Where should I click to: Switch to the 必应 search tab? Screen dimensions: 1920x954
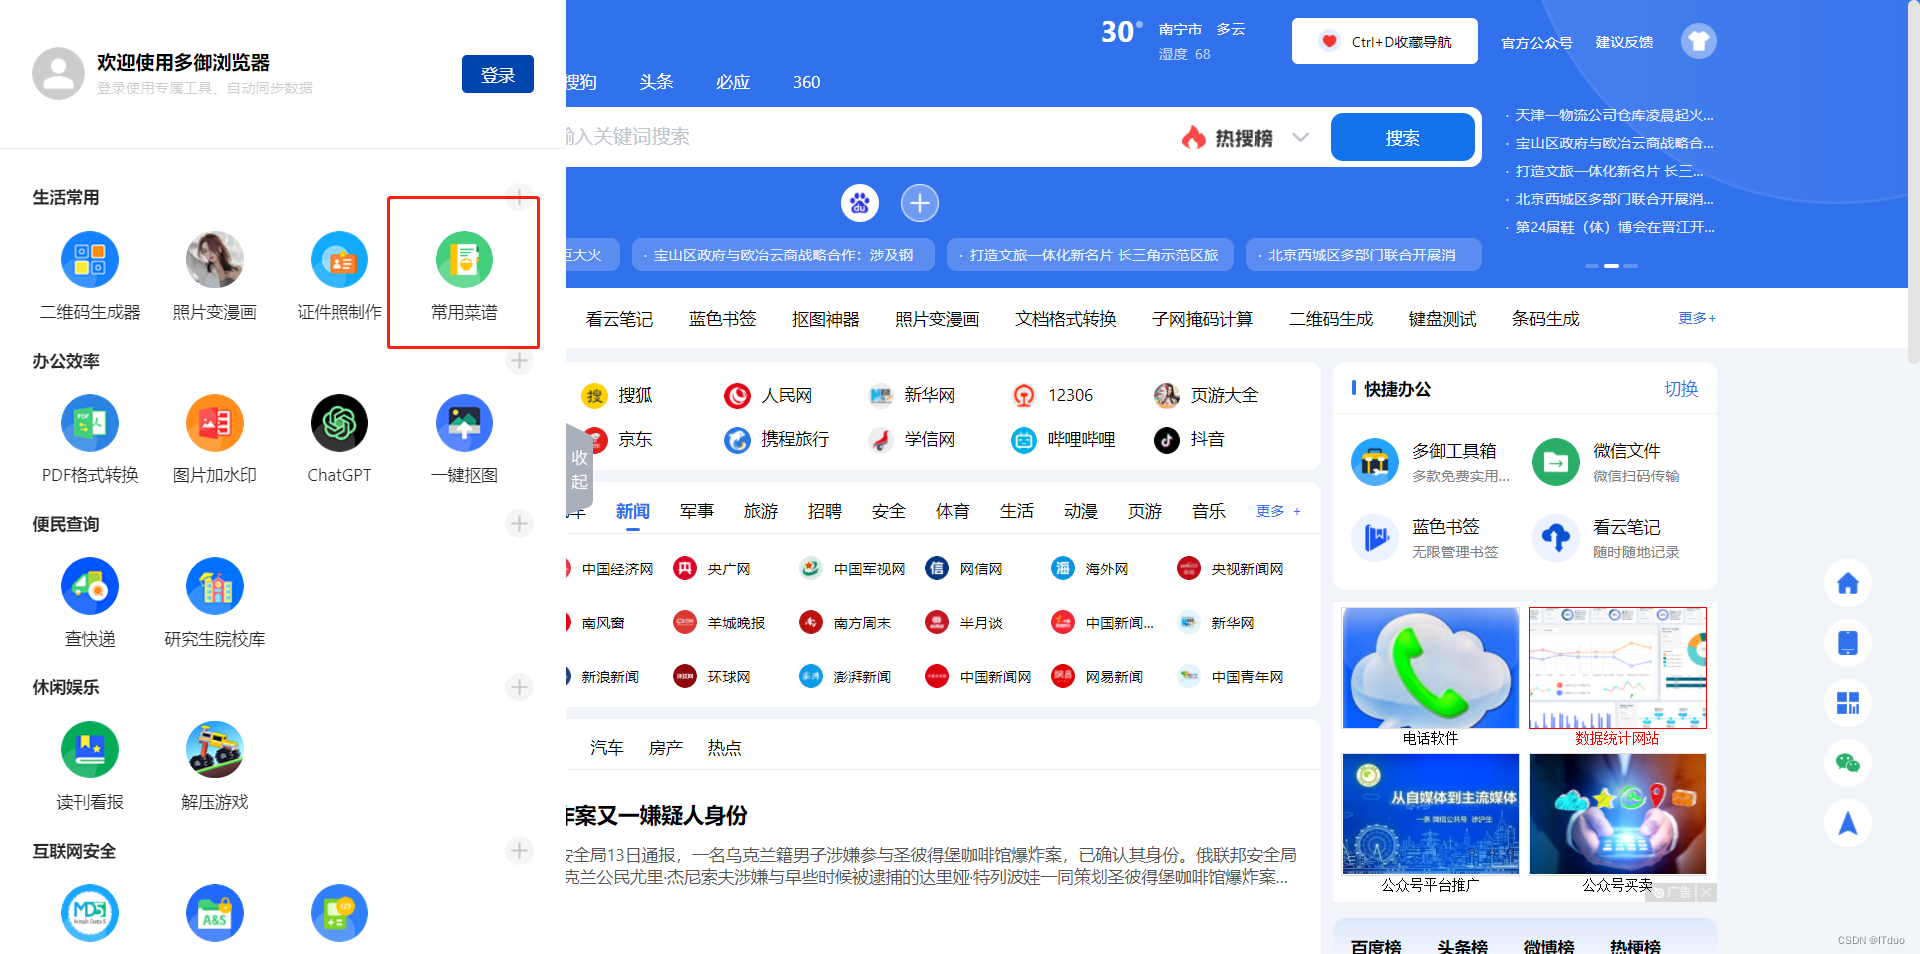click(733, 82)
